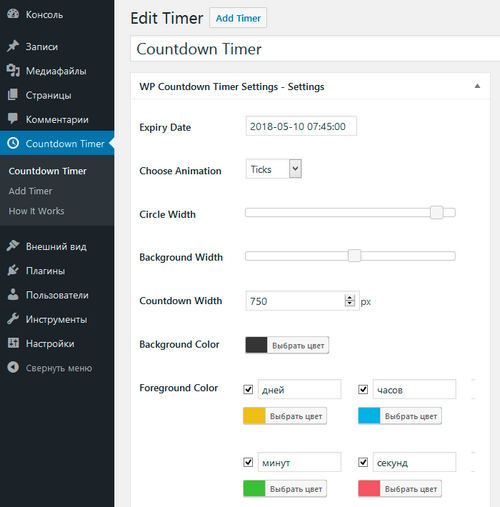Click the Свернуть меню arrow icon
The height and width of the screenshot is (507, 500).
coord(13,367)
